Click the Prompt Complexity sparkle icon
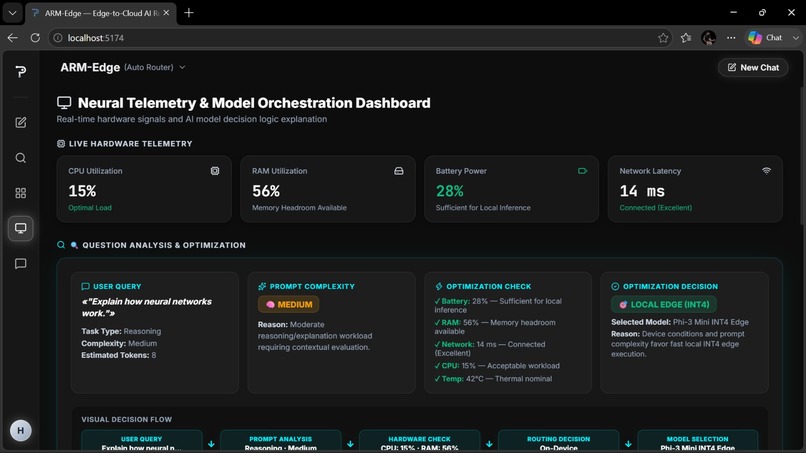Screen dimensions: 806x453 click(262, 286)
